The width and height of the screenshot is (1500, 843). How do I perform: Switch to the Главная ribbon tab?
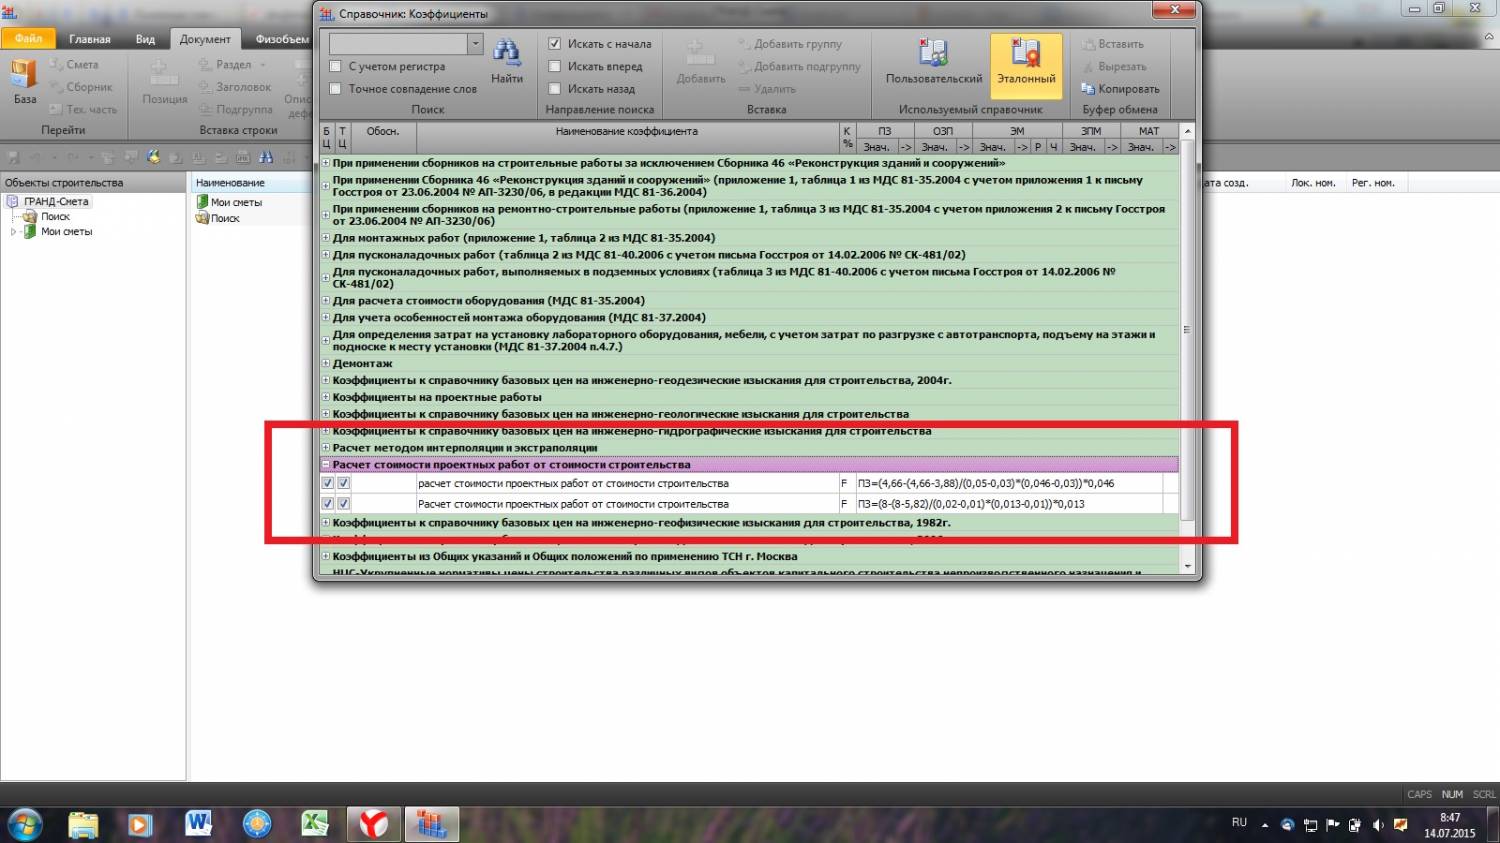pos(90,39)
